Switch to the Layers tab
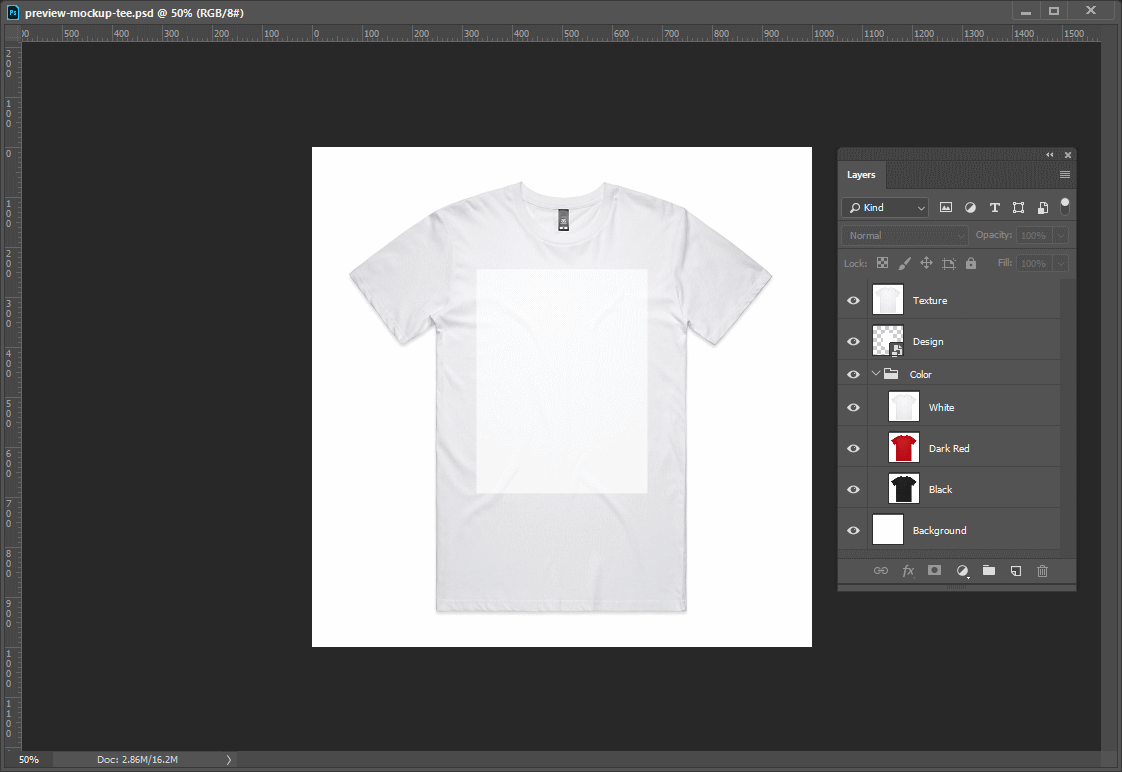This screenshot has width=1122, height=772. [x=861, y=174]
